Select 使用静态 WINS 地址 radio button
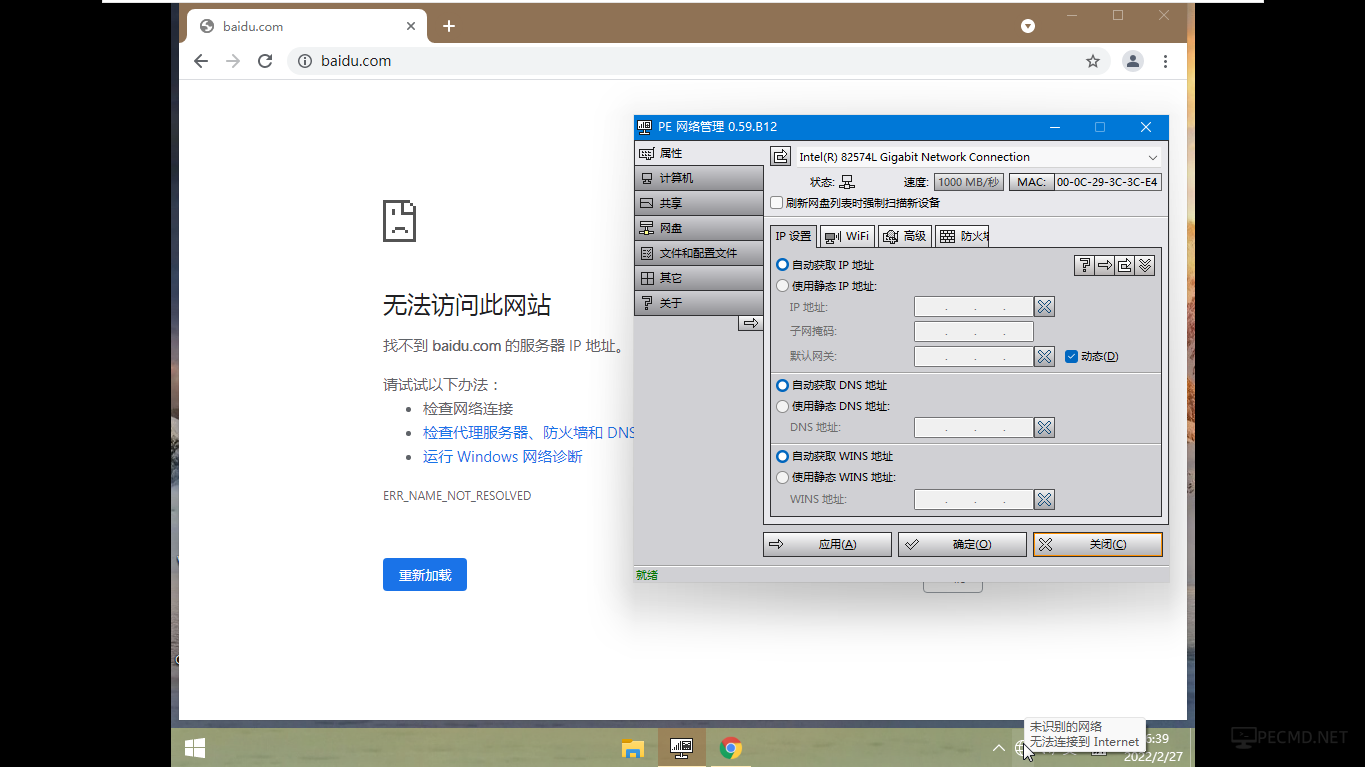The width and height of the screenshot is (1365, 767). (782, 477)
